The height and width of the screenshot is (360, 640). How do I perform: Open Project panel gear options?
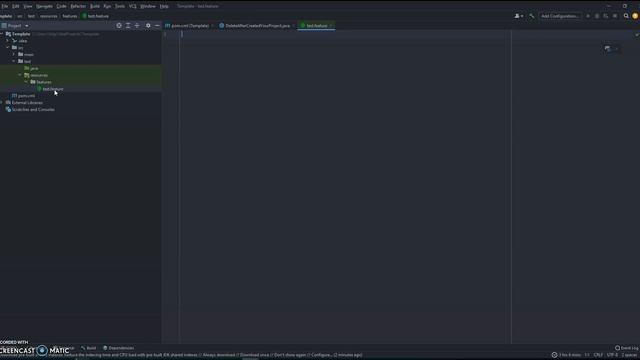(148, 26)
